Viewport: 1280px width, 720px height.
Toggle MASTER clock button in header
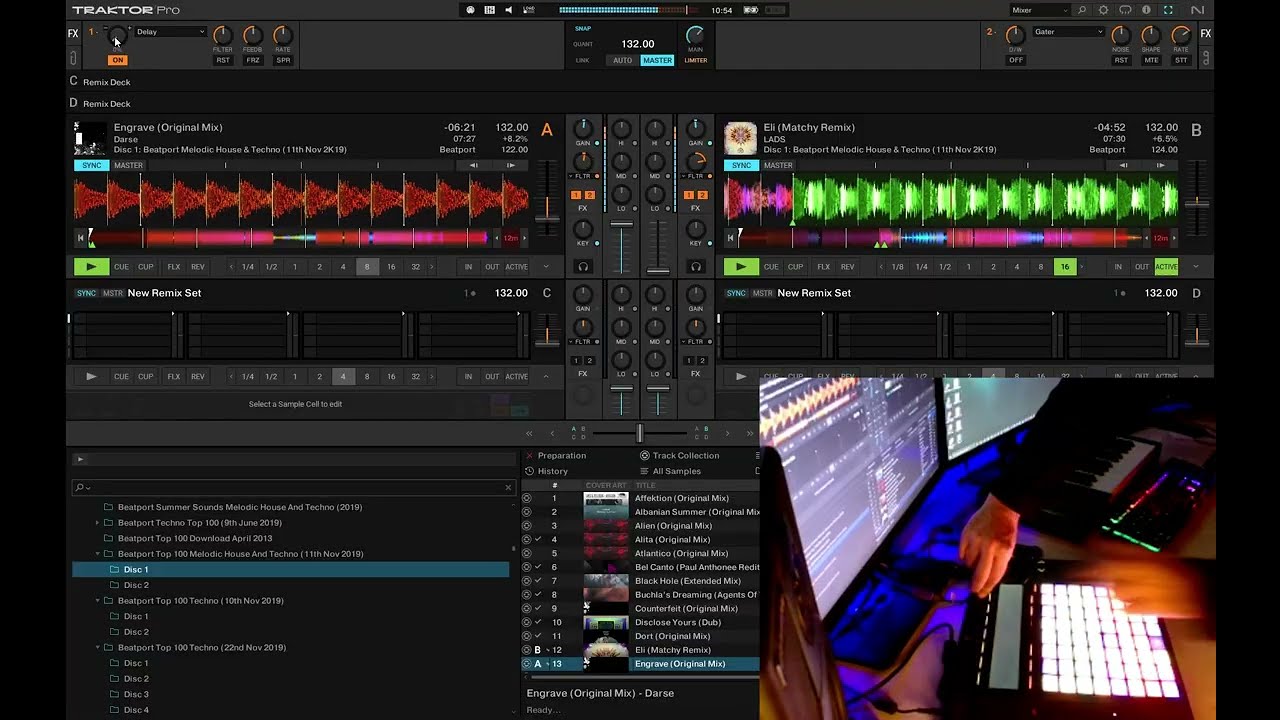tap(657, 60)
